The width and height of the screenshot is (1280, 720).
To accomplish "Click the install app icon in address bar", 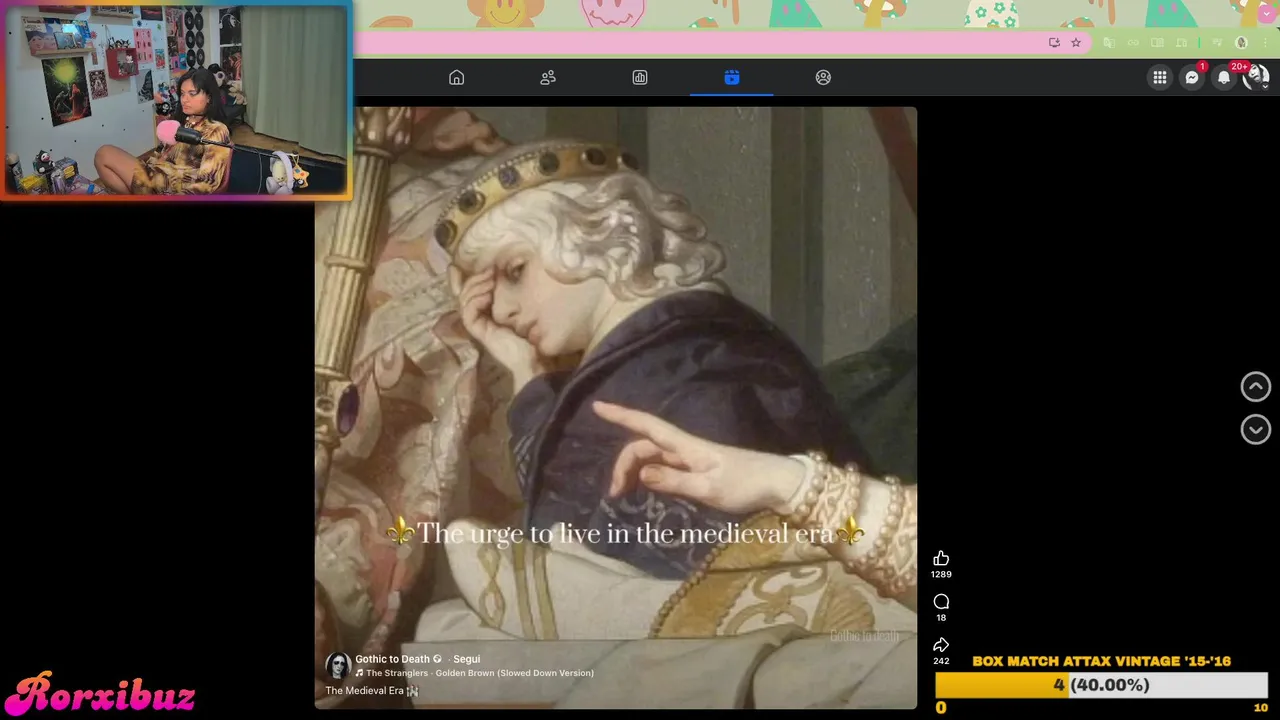I will [x=1054, y=43].
